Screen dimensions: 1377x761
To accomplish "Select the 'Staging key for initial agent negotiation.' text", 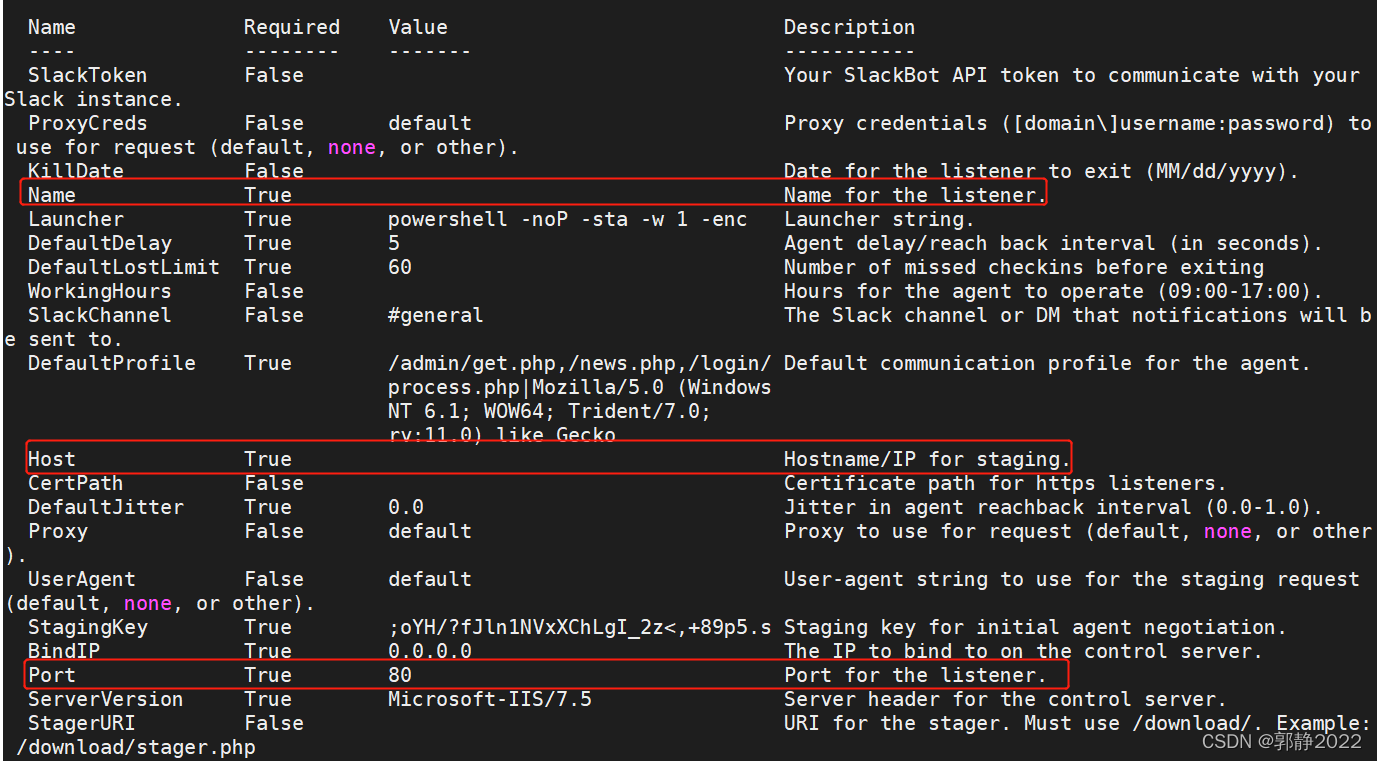I will (1035, 627).
